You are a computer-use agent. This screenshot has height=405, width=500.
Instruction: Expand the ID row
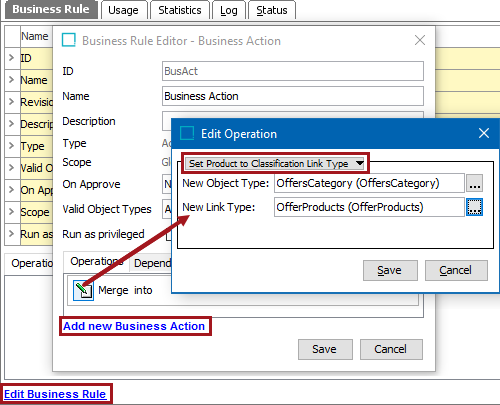pos(11,58)
